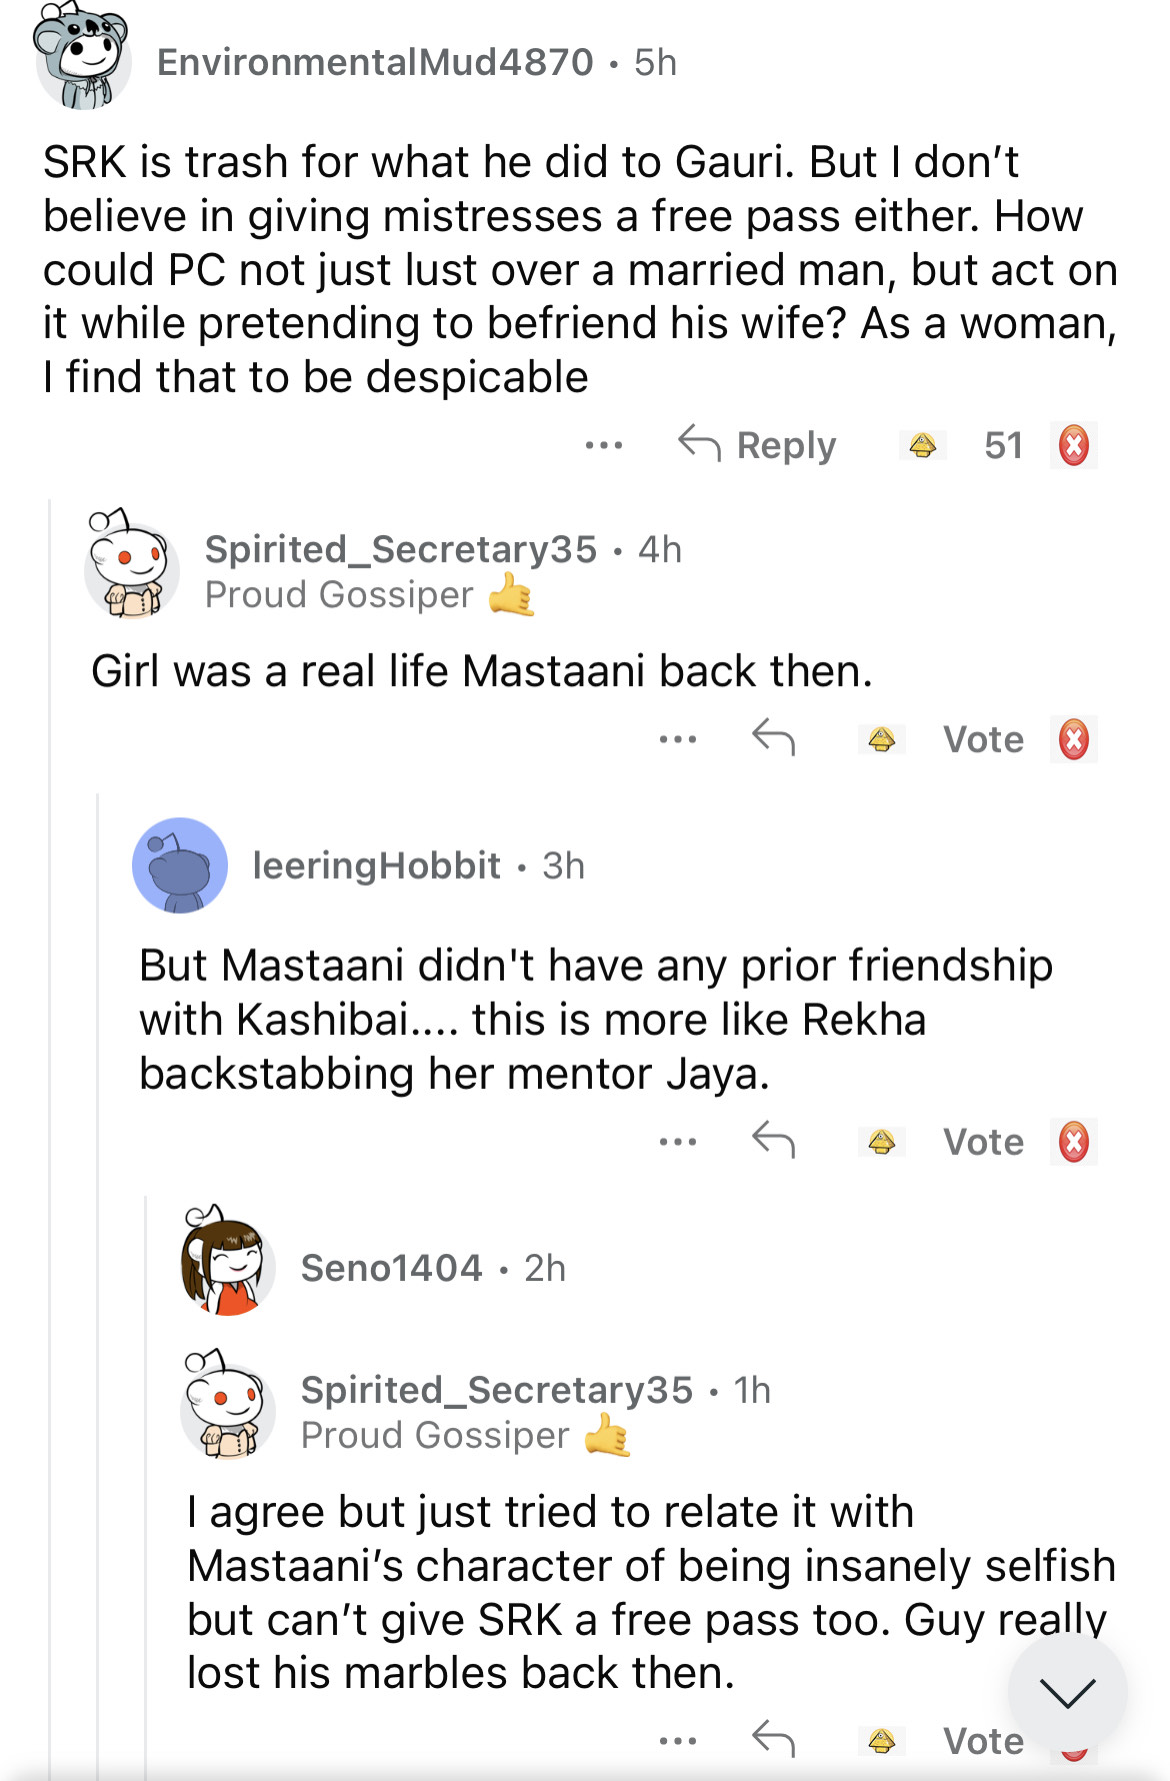Click reply arrow under 'lost his marbles' comment
The height and width of the screenshot is (1781, 1170).
pos(773,1740)
